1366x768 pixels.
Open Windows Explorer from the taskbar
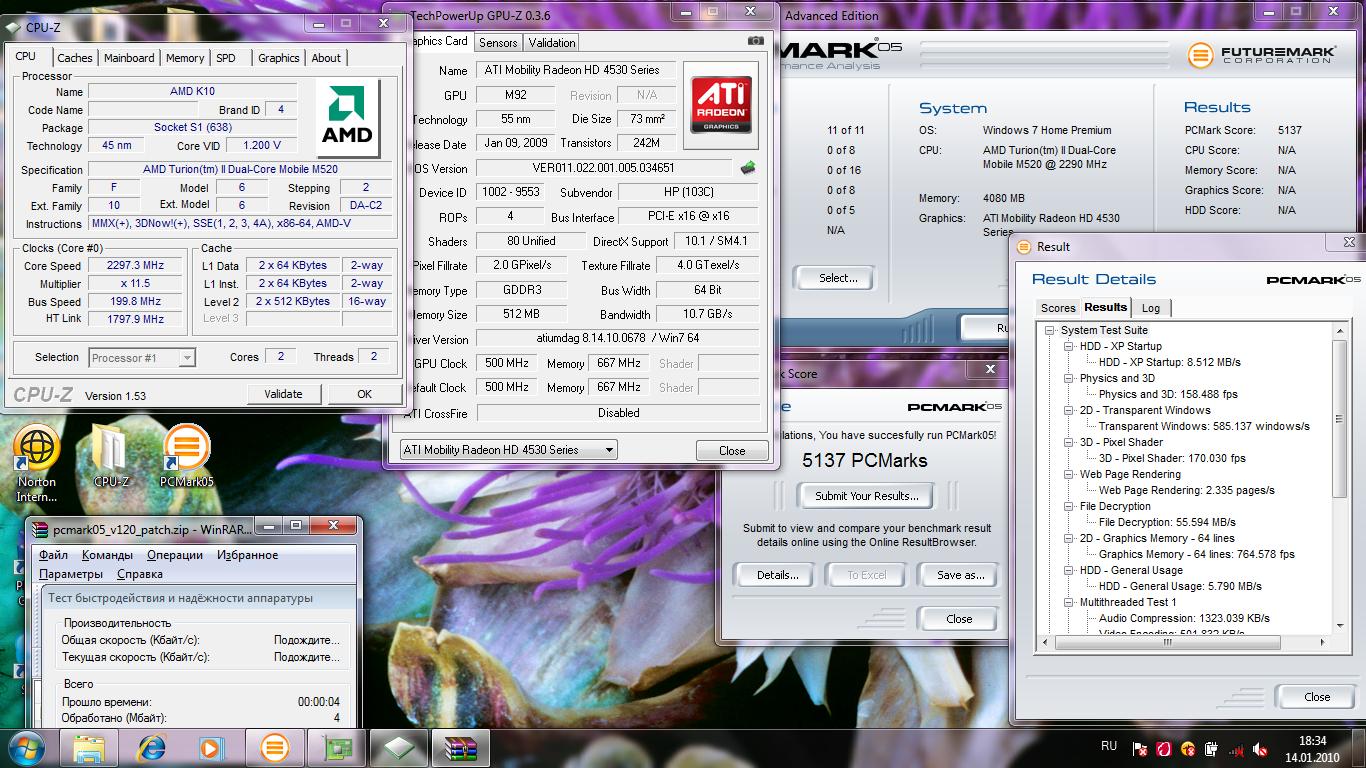pyautogui.click(x=89, y=747)
